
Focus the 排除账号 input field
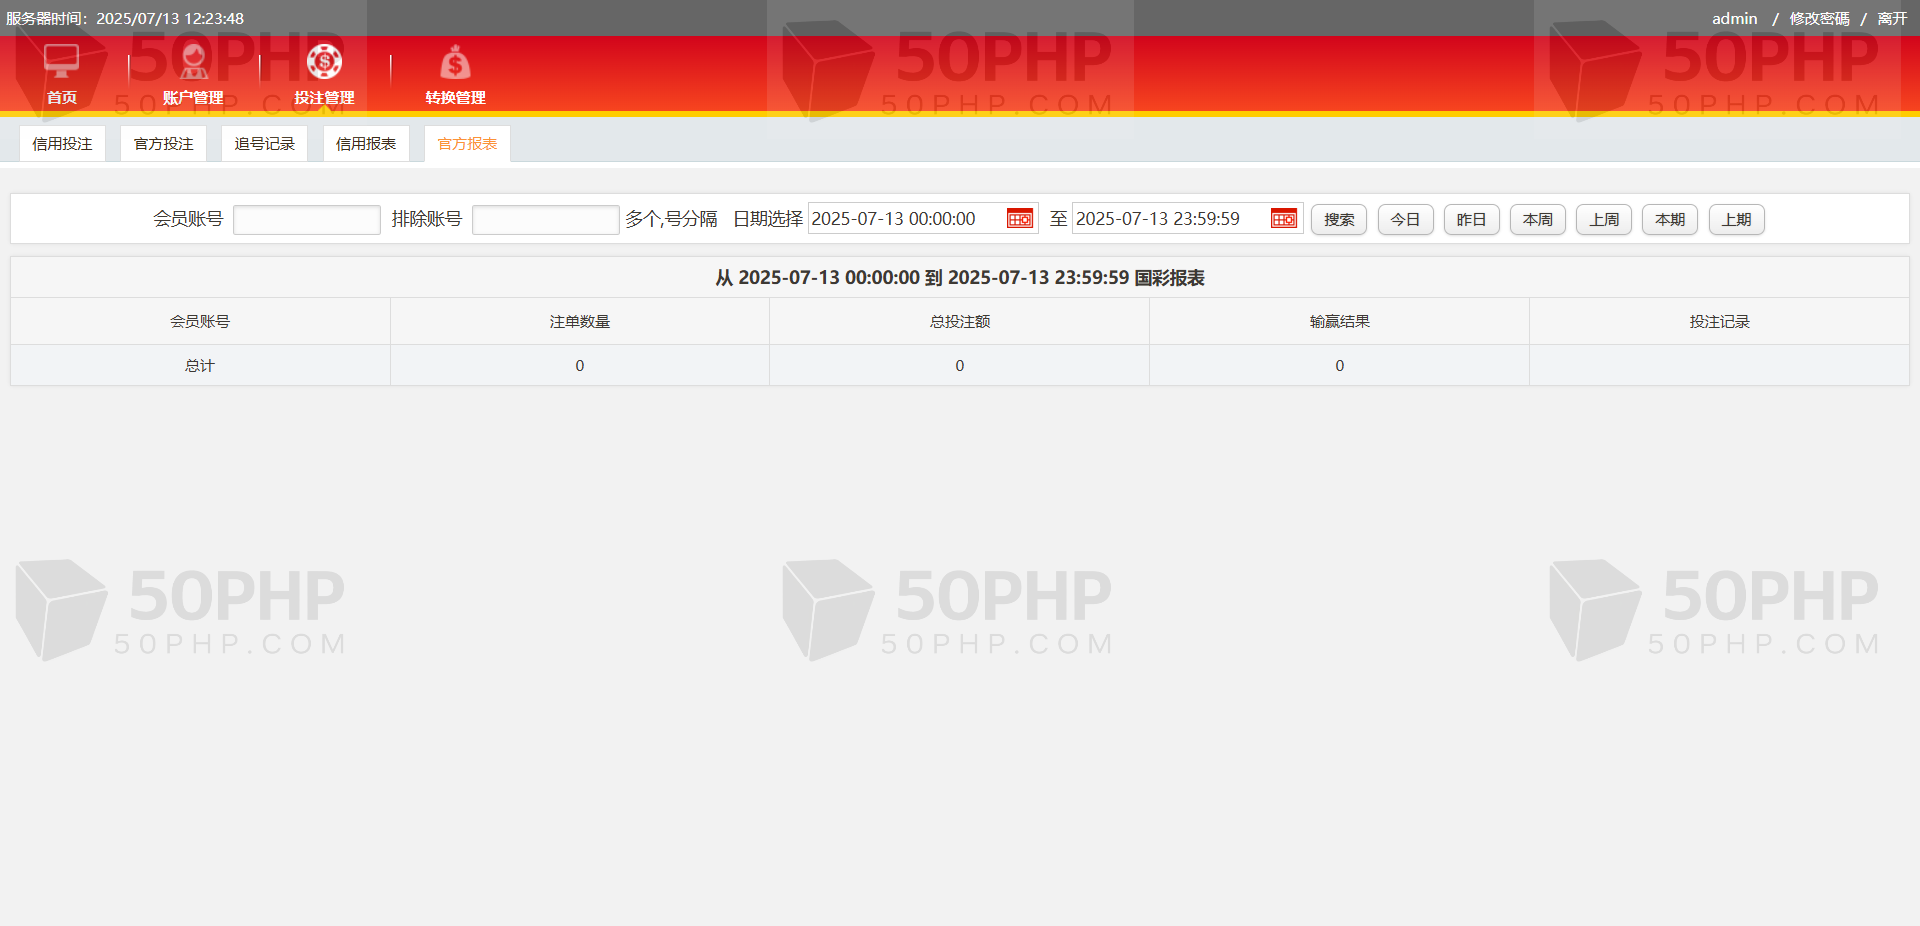[x=545, y=220]
